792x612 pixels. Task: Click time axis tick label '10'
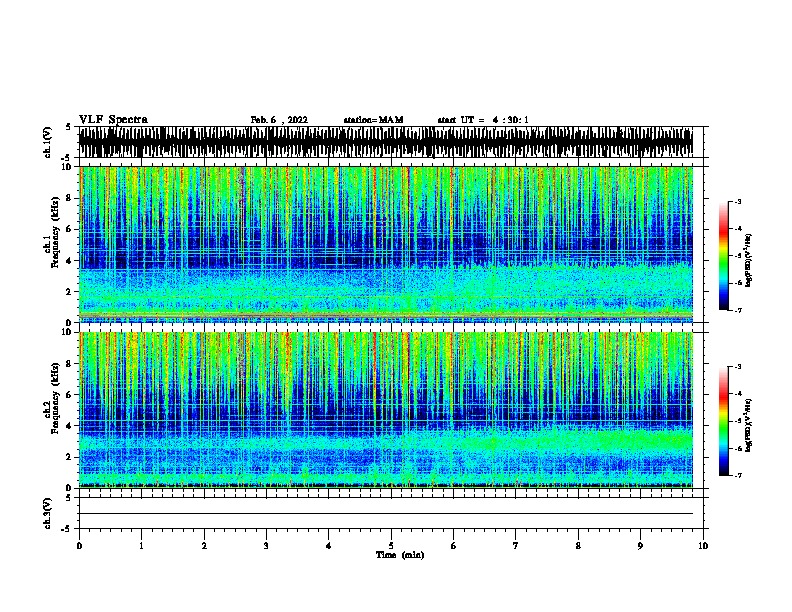tap(703, 546)
